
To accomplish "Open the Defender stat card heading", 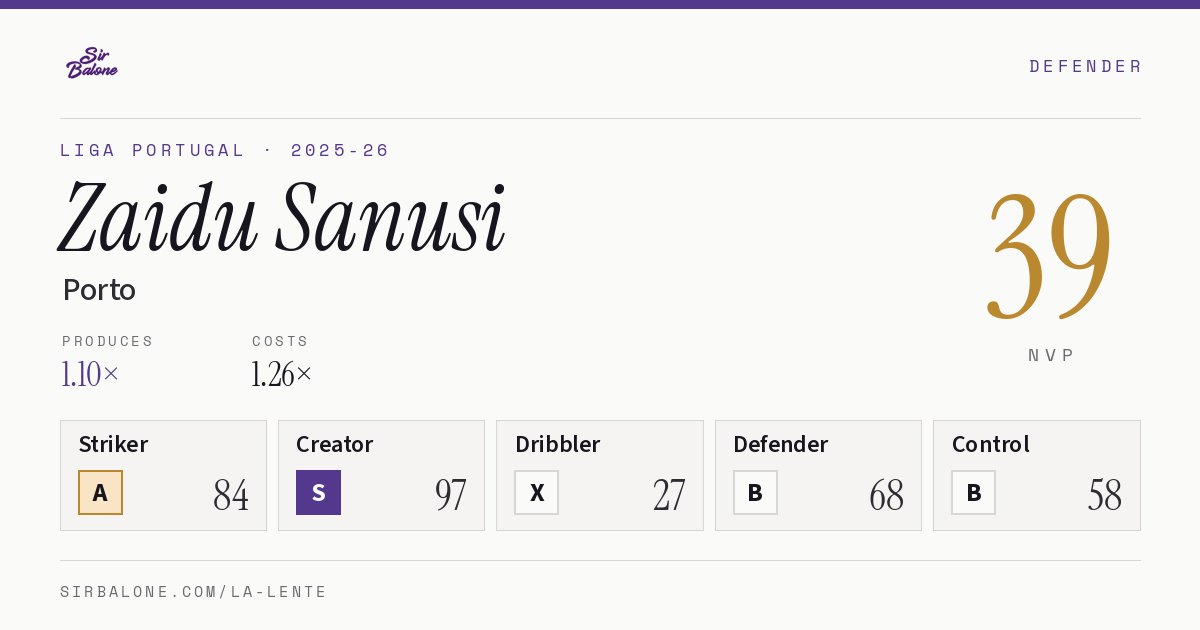I will (780, 444).
